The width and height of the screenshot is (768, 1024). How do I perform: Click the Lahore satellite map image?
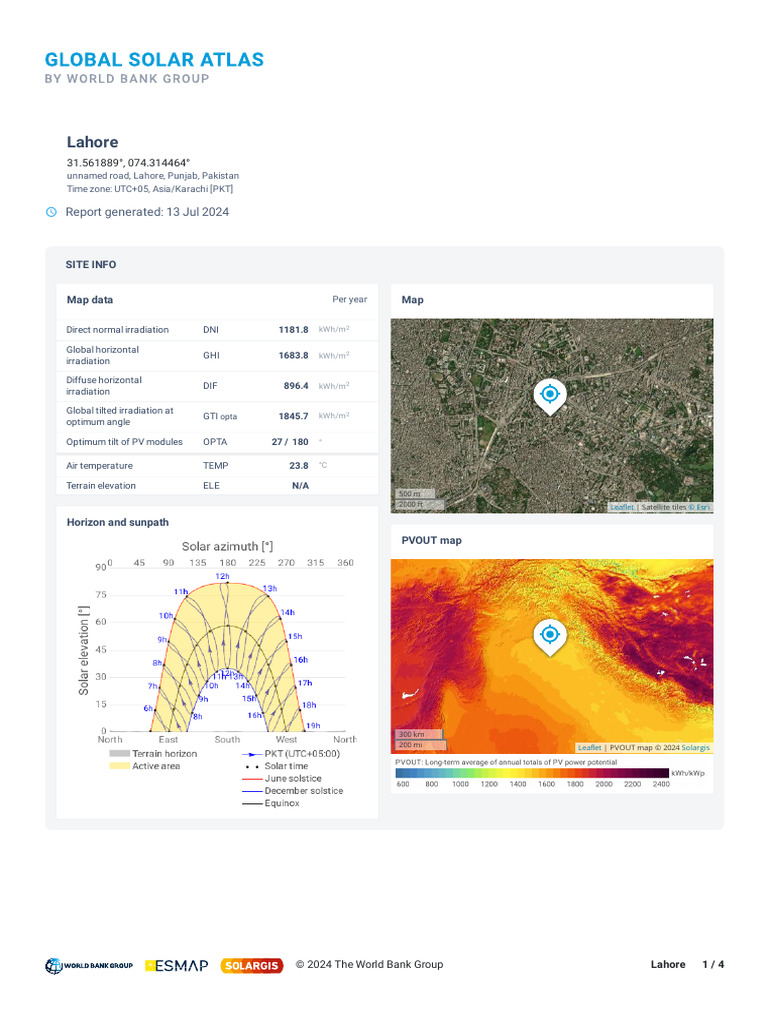552,415
